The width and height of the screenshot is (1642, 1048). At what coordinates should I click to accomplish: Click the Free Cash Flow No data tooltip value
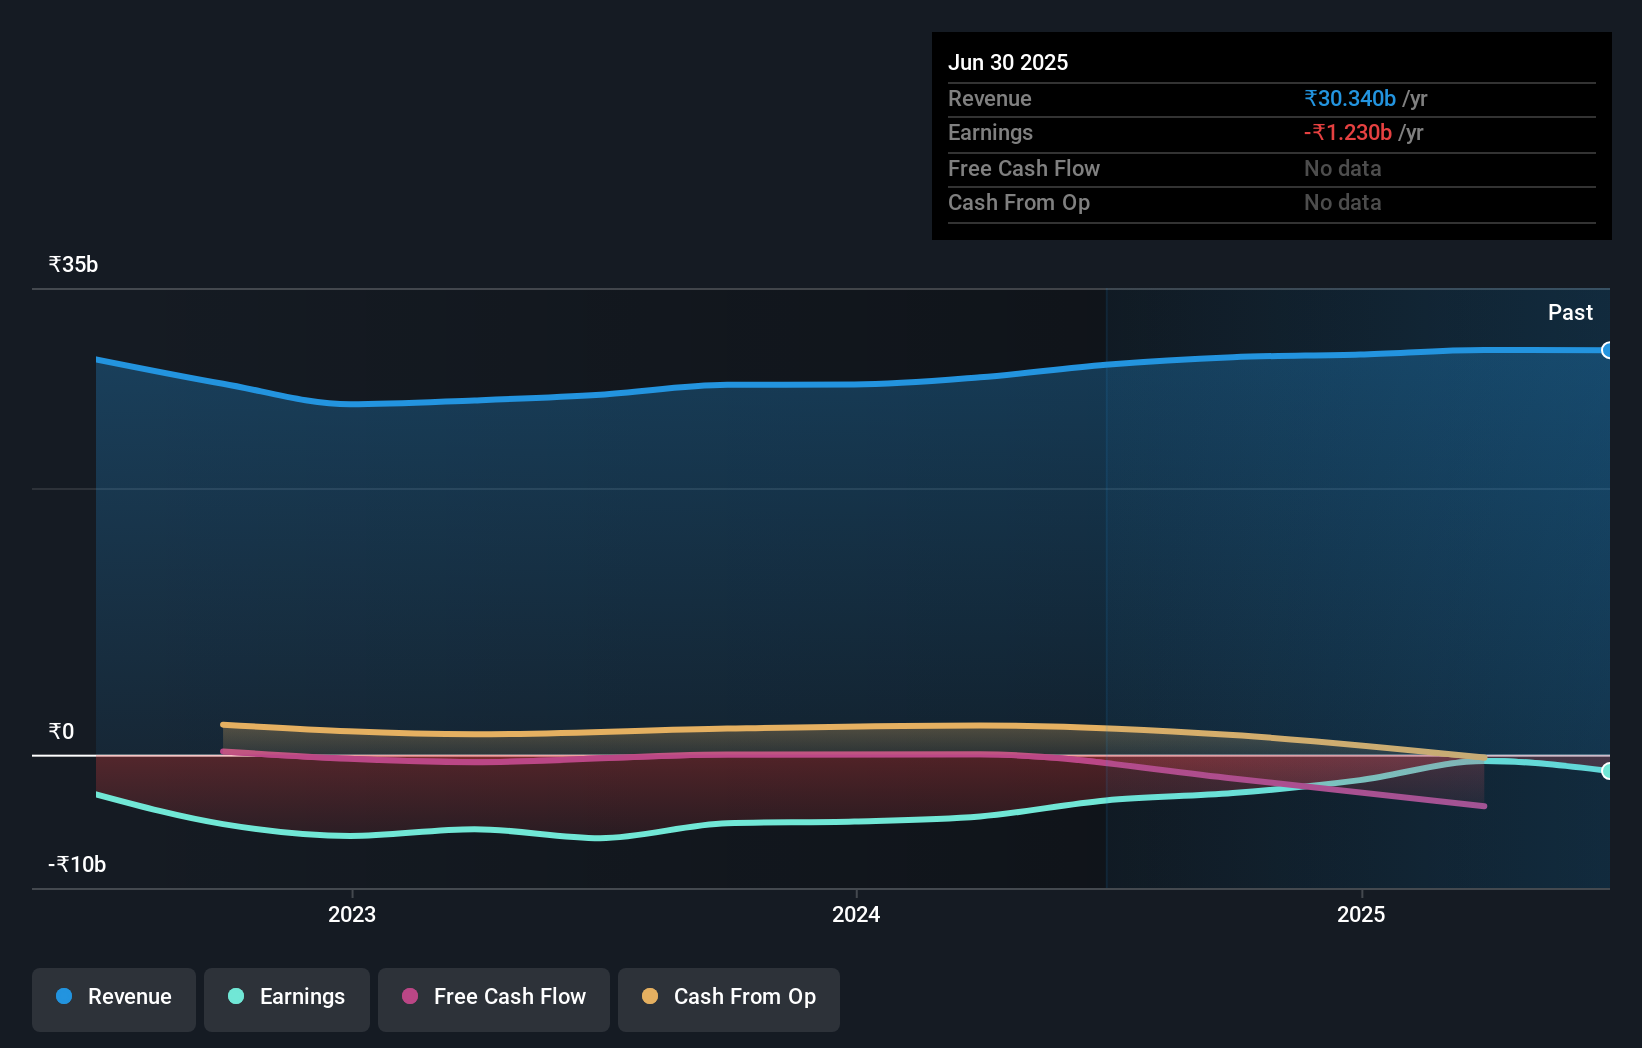[1343, 168]
